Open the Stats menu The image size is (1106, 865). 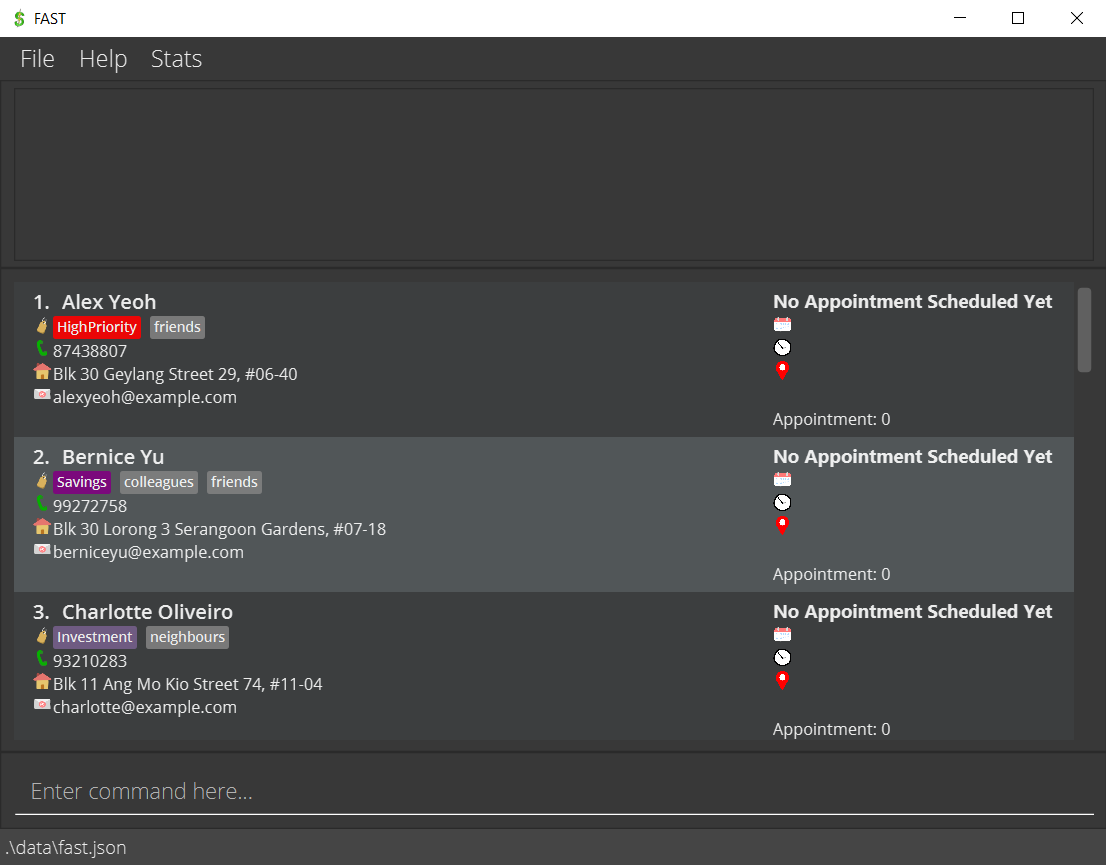click(x=176, y=59)
